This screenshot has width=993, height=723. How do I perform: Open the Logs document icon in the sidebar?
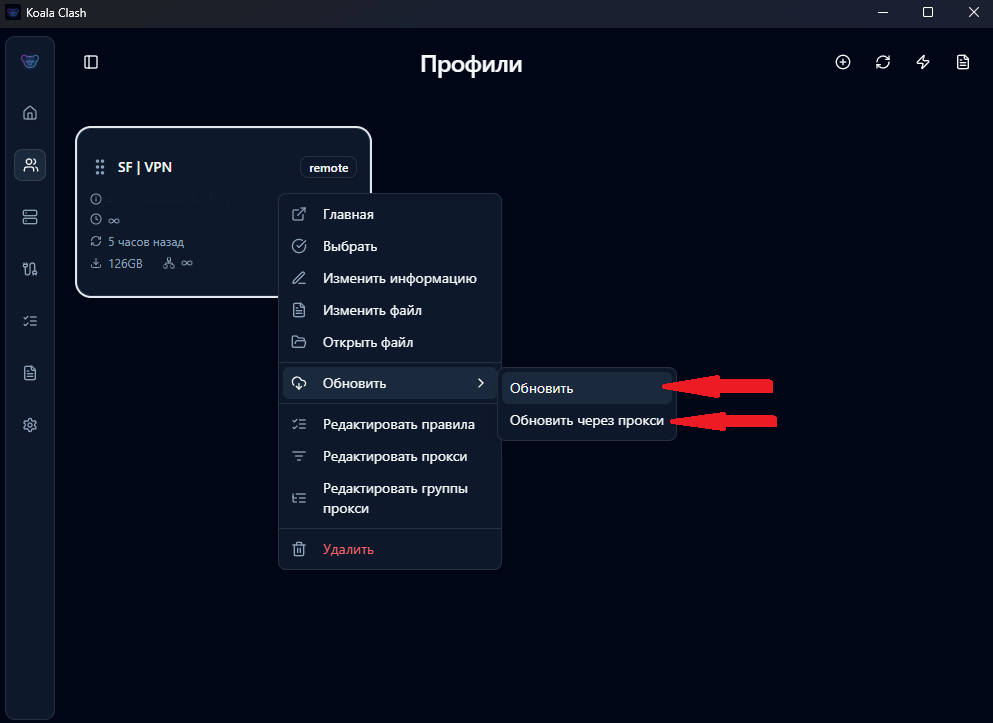coord(29,372)
